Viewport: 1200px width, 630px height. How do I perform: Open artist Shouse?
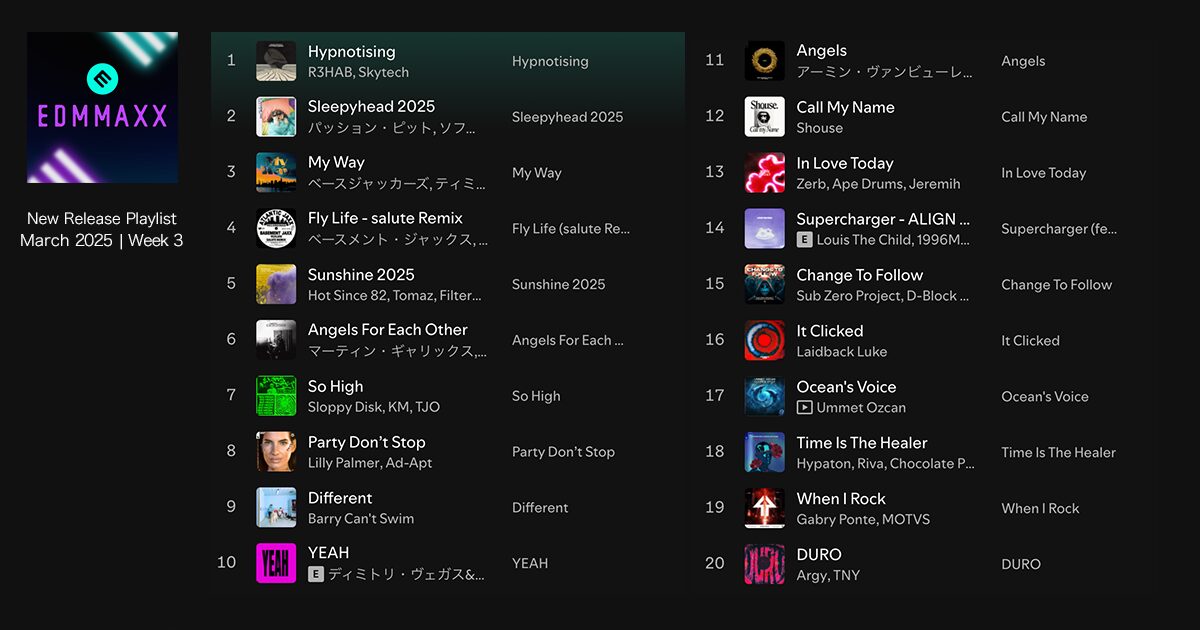click(820, 128)
